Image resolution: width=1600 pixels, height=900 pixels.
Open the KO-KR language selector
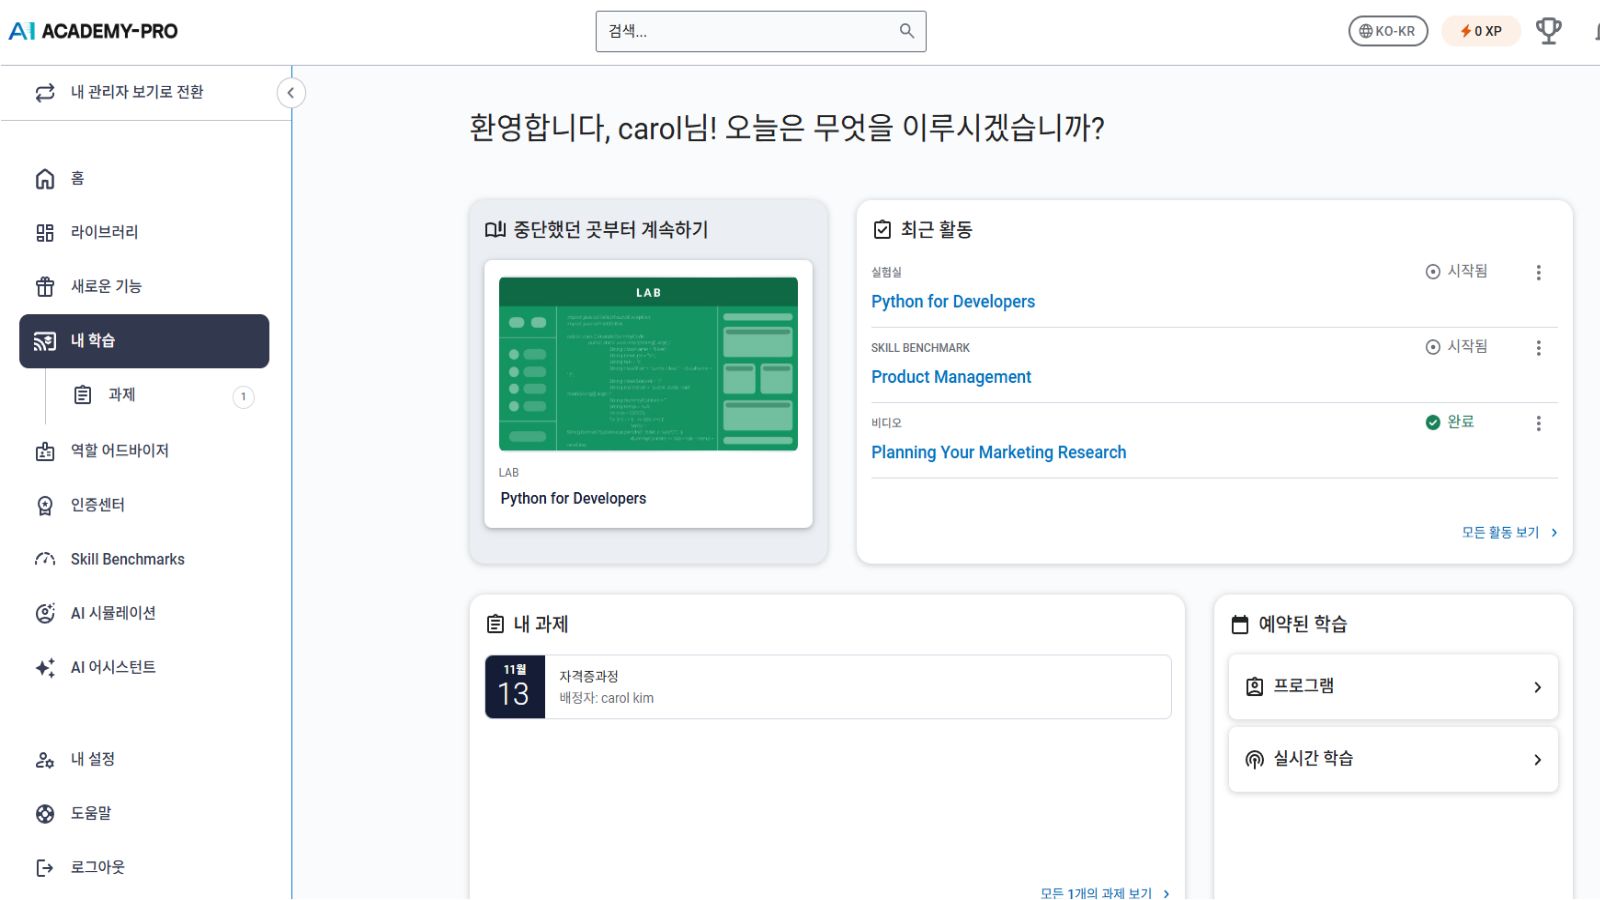tap(1387, 30)
